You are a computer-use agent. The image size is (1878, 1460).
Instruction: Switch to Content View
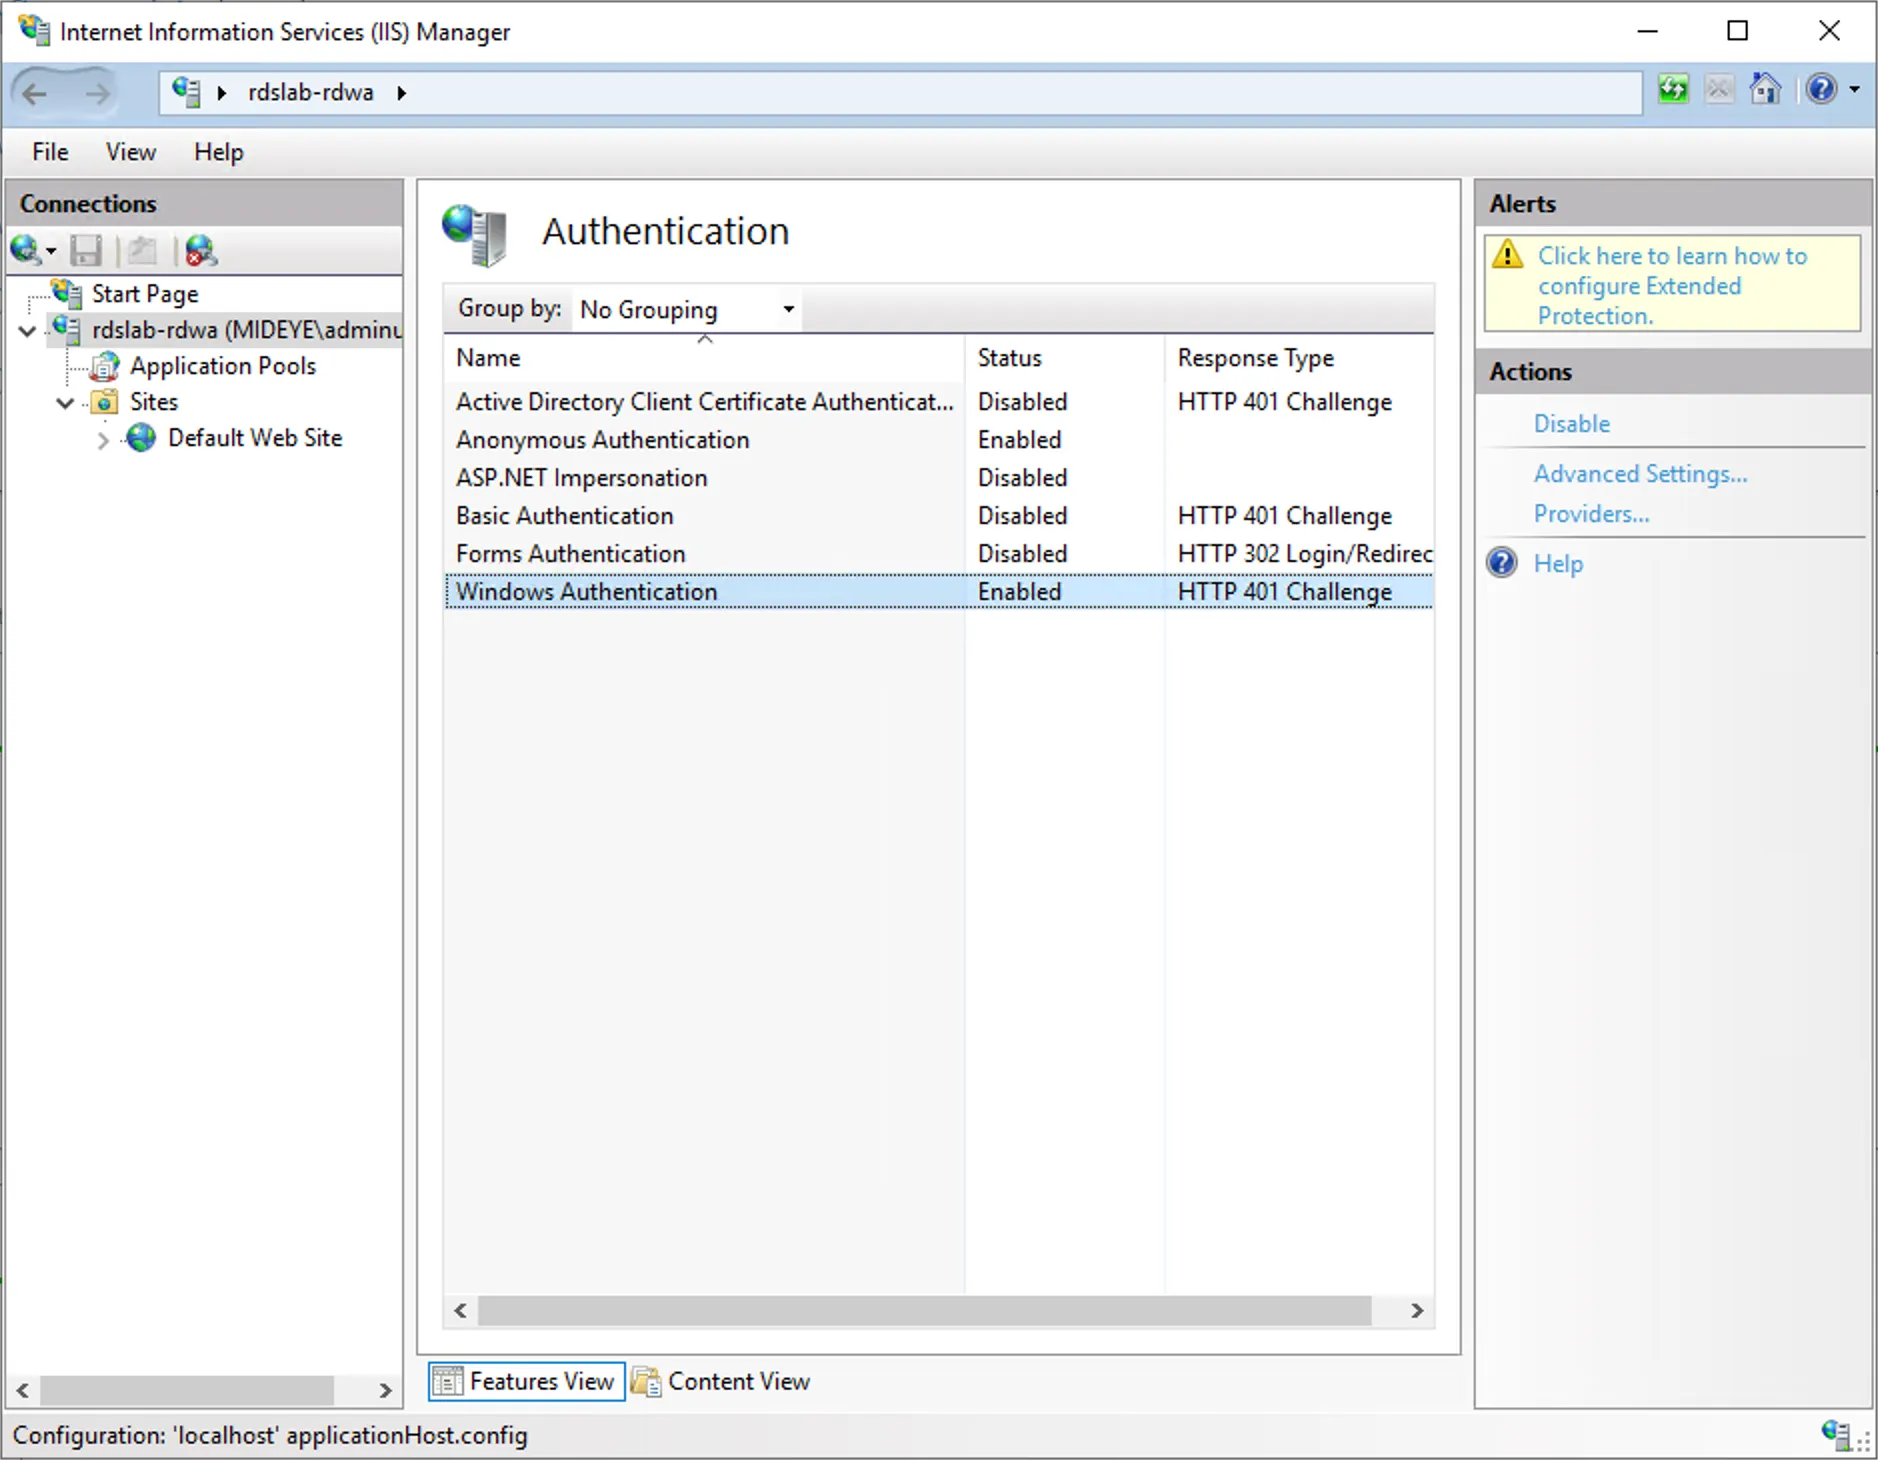[737, 1381]
